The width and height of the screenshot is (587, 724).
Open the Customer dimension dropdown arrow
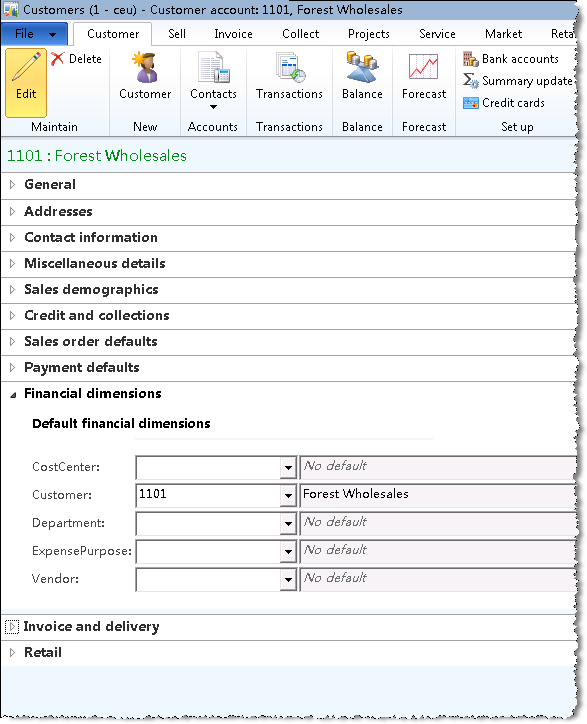(288, 495)
